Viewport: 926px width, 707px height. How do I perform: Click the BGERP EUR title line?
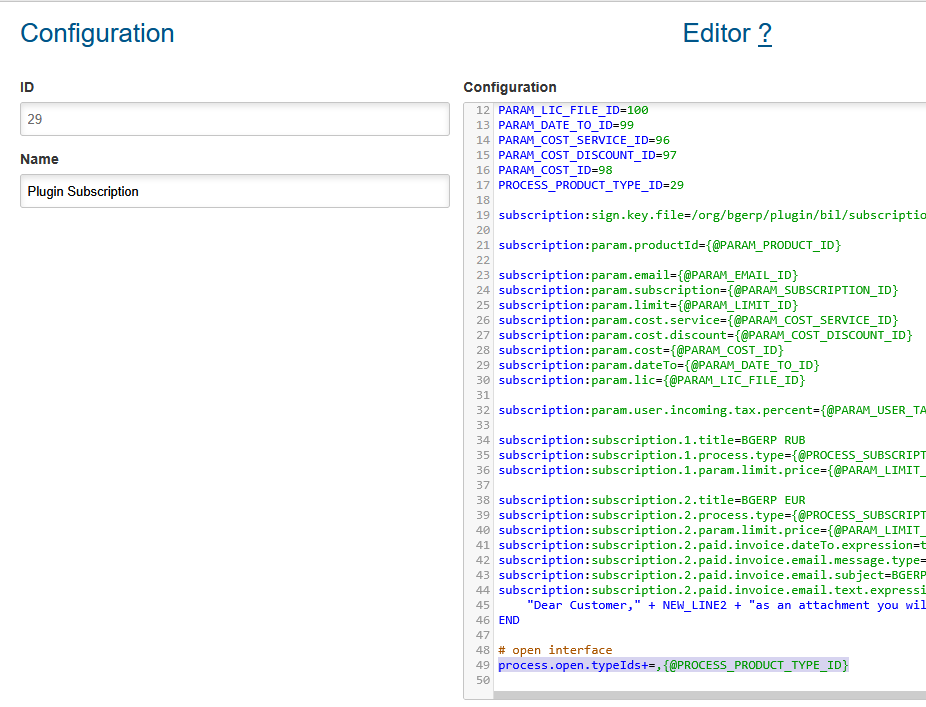651,500
